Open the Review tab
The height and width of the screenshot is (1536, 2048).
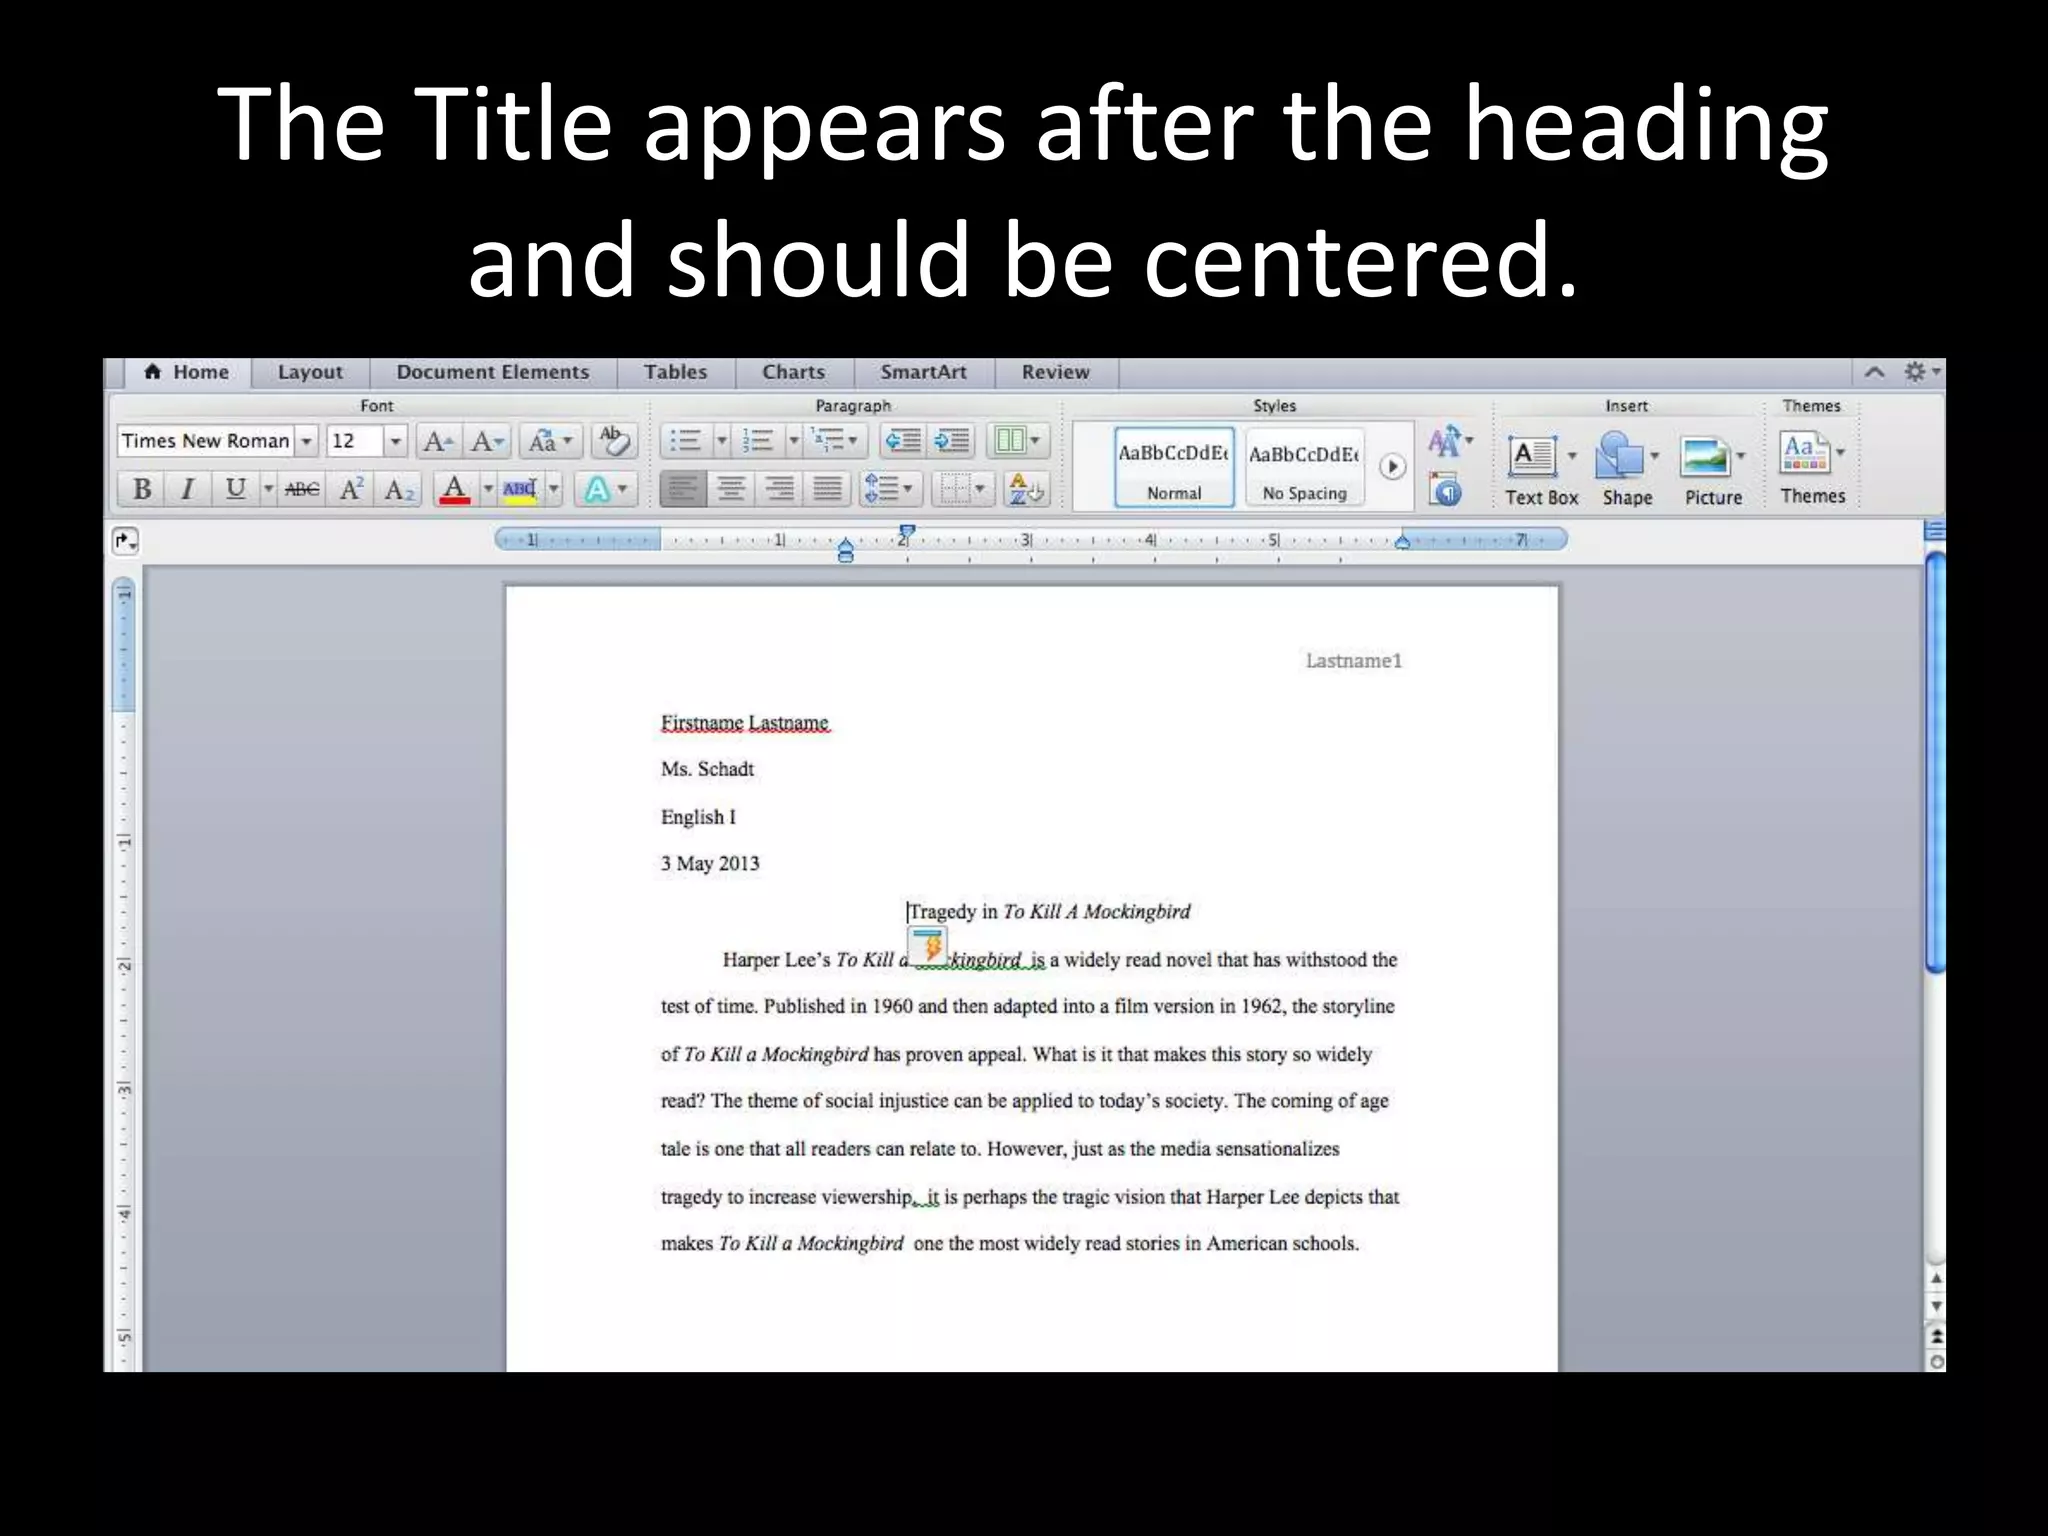point(1056,372)
